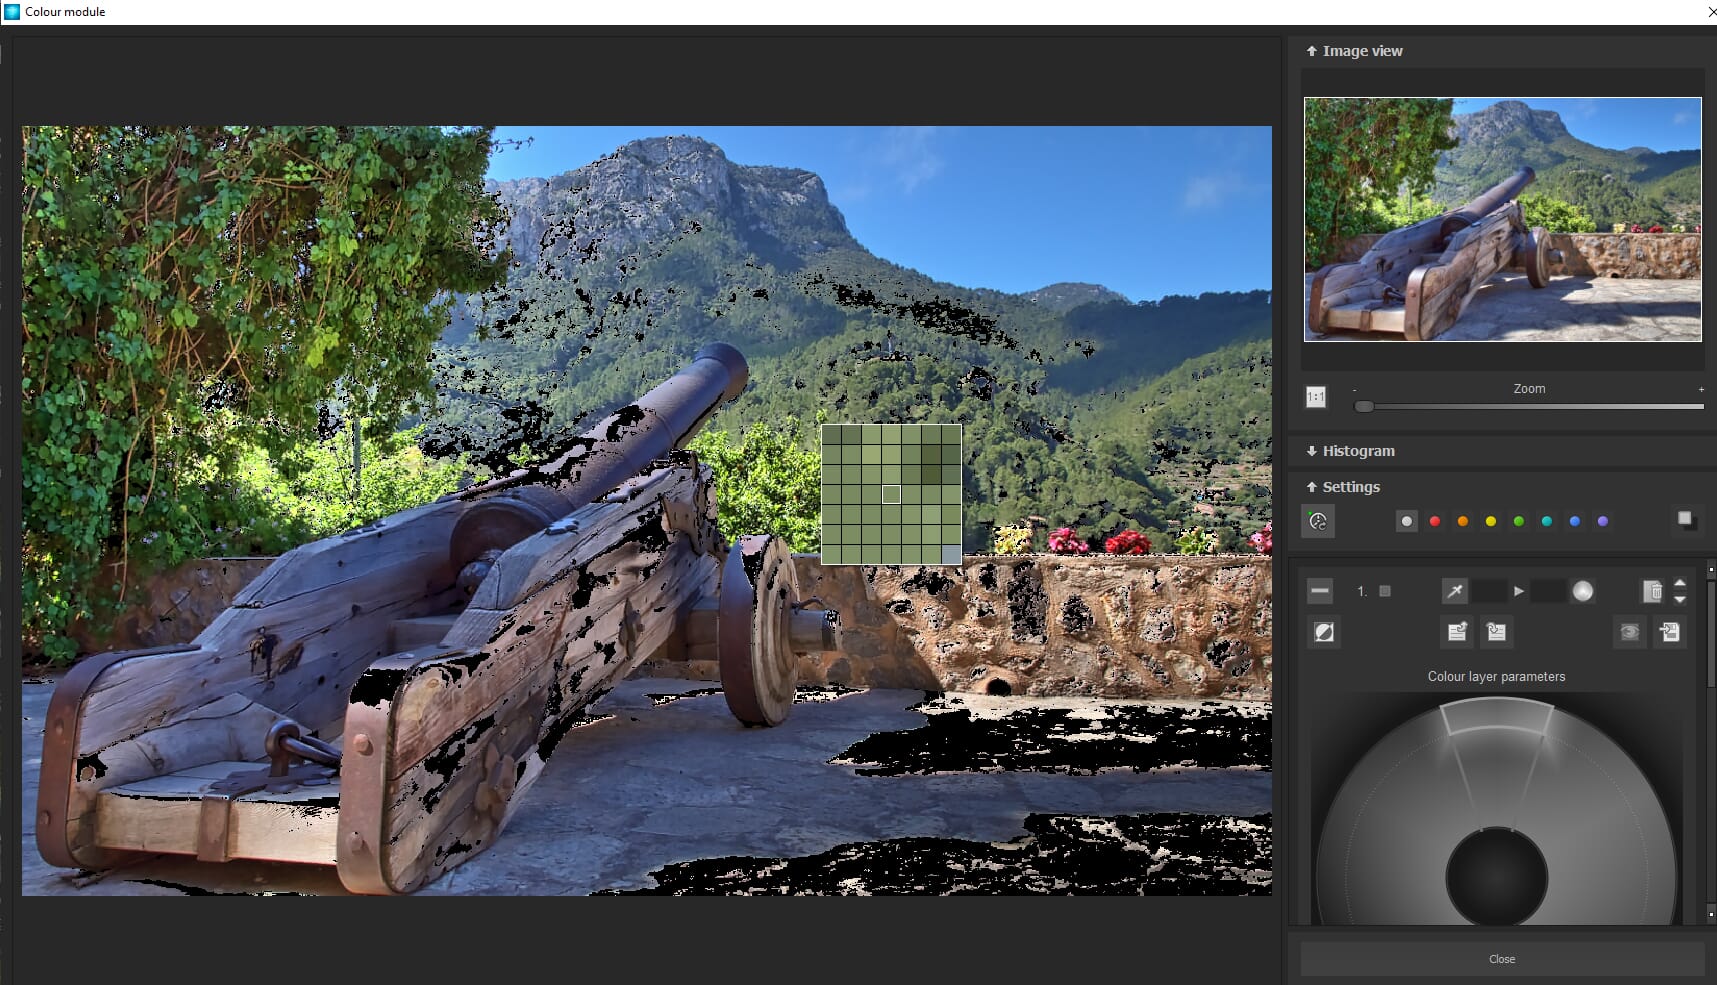Screen dimensions: 1717x985
Task: Select the violet colour dot
Action: coord(1603,521)
